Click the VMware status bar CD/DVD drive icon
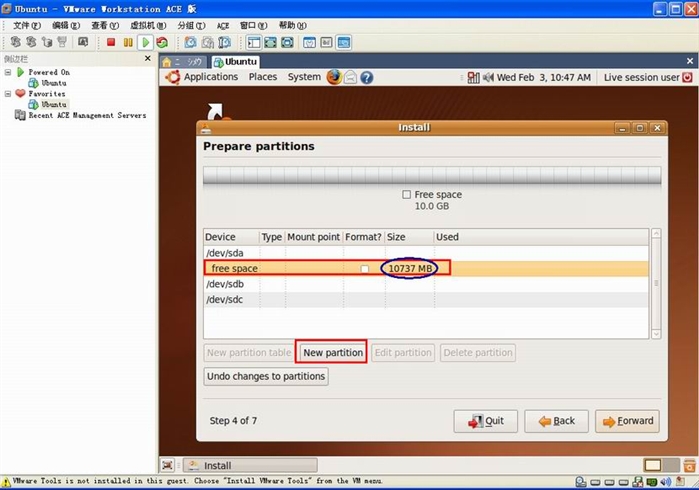The image size is (699, 490). point(581,482)
